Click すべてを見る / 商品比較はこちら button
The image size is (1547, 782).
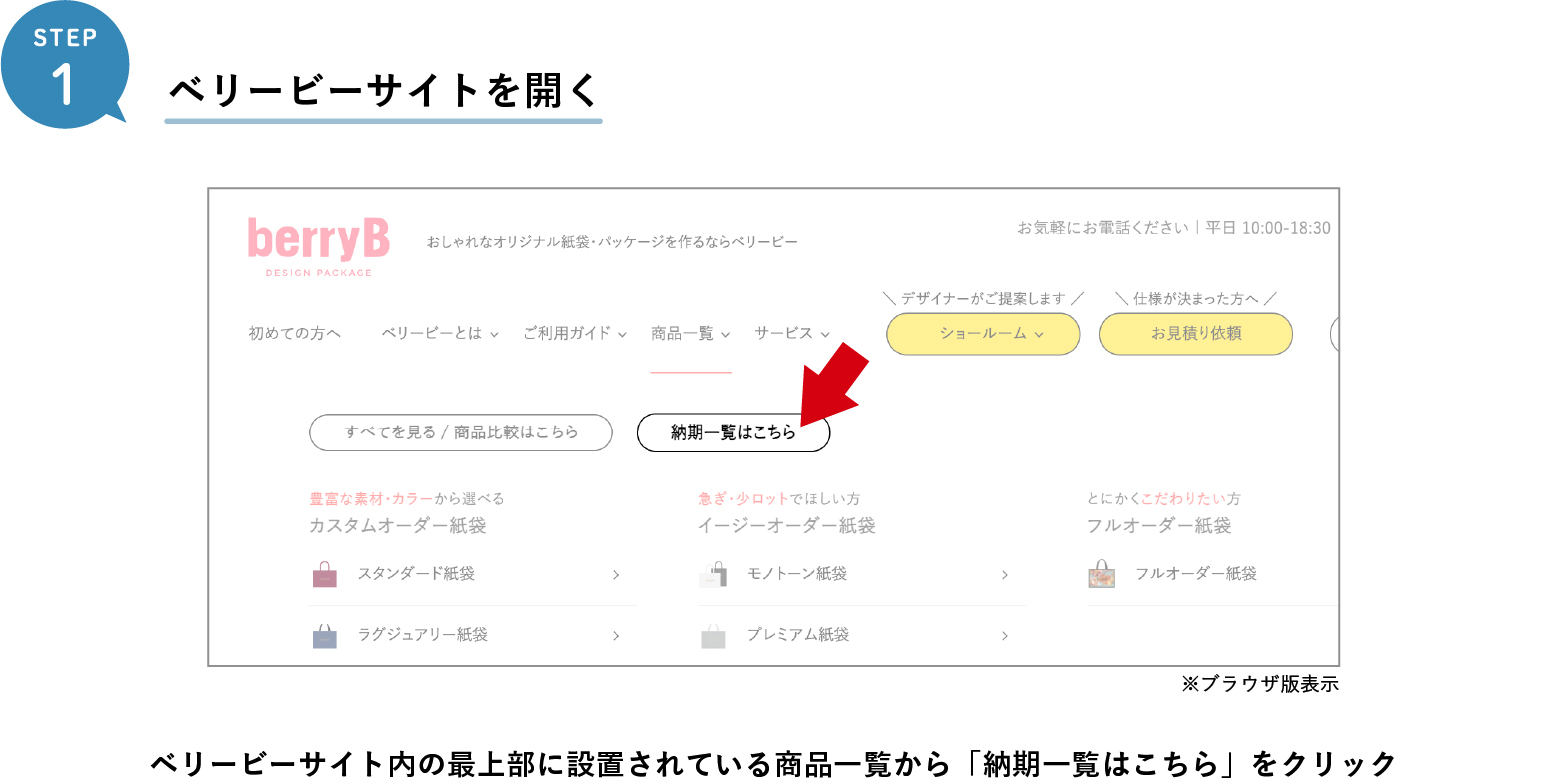click(461, 433)
